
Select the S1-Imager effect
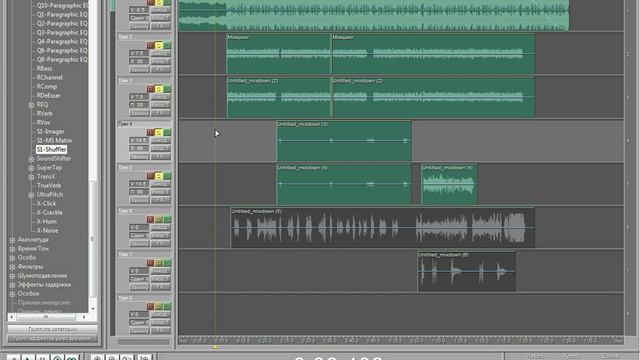click(x=51, y=131)
